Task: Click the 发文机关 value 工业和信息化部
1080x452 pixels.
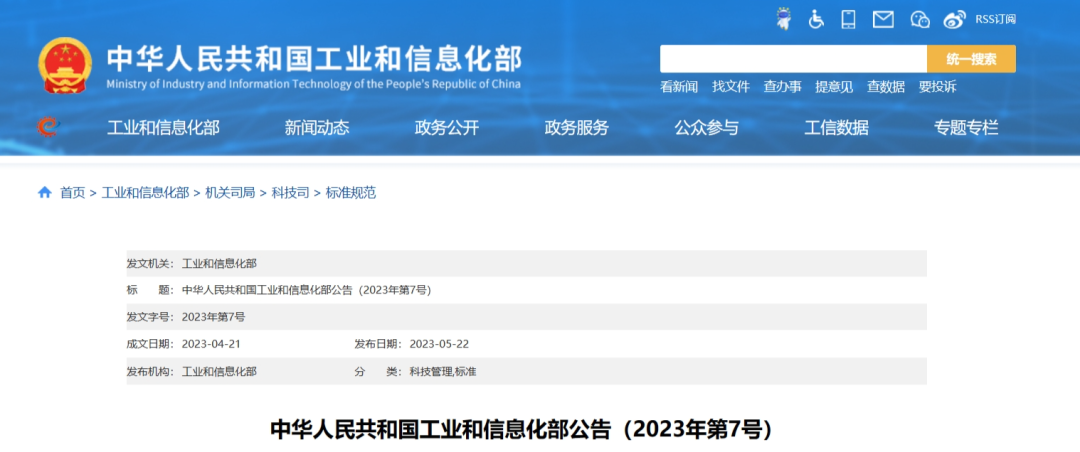Action: pyautogui.click(x=219, y=264)
